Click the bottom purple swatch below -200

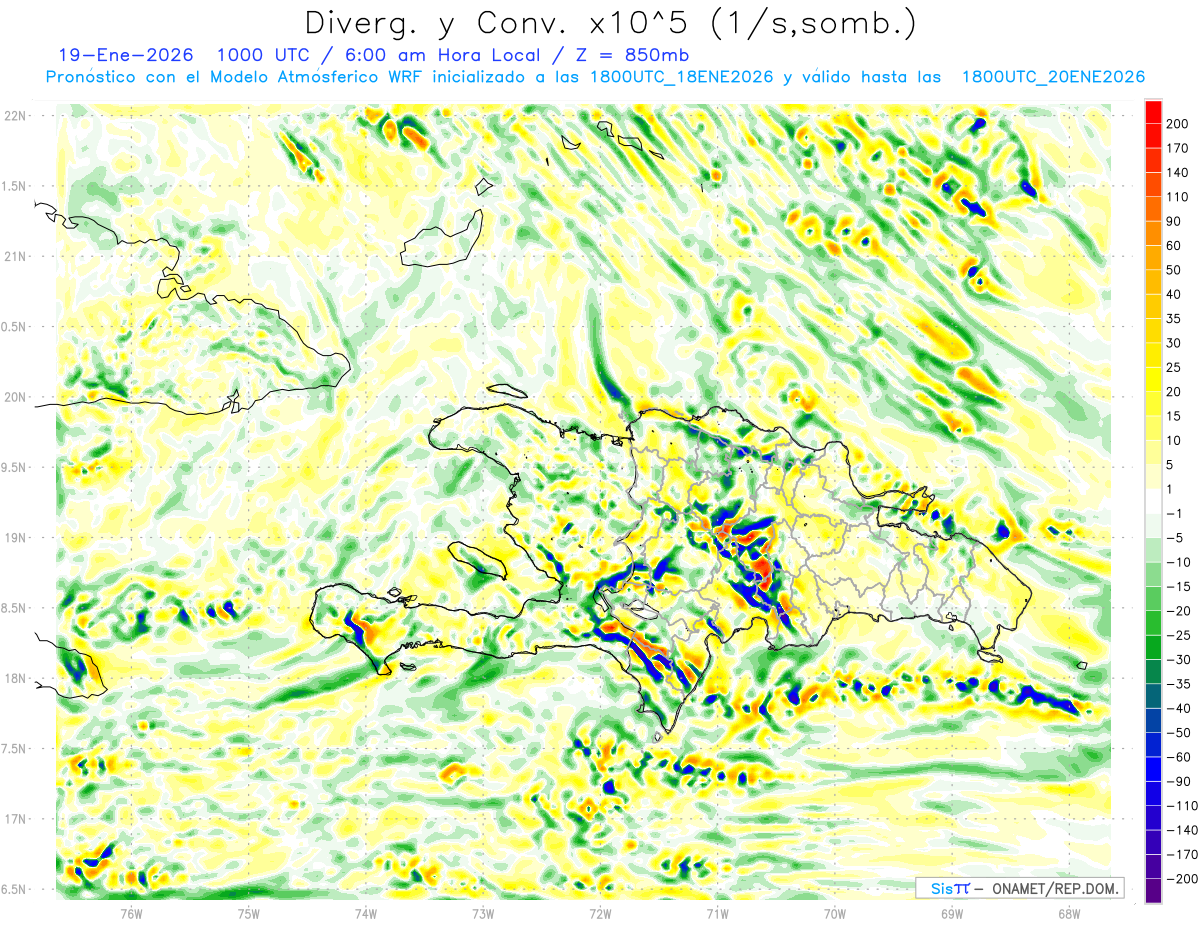1153,892
